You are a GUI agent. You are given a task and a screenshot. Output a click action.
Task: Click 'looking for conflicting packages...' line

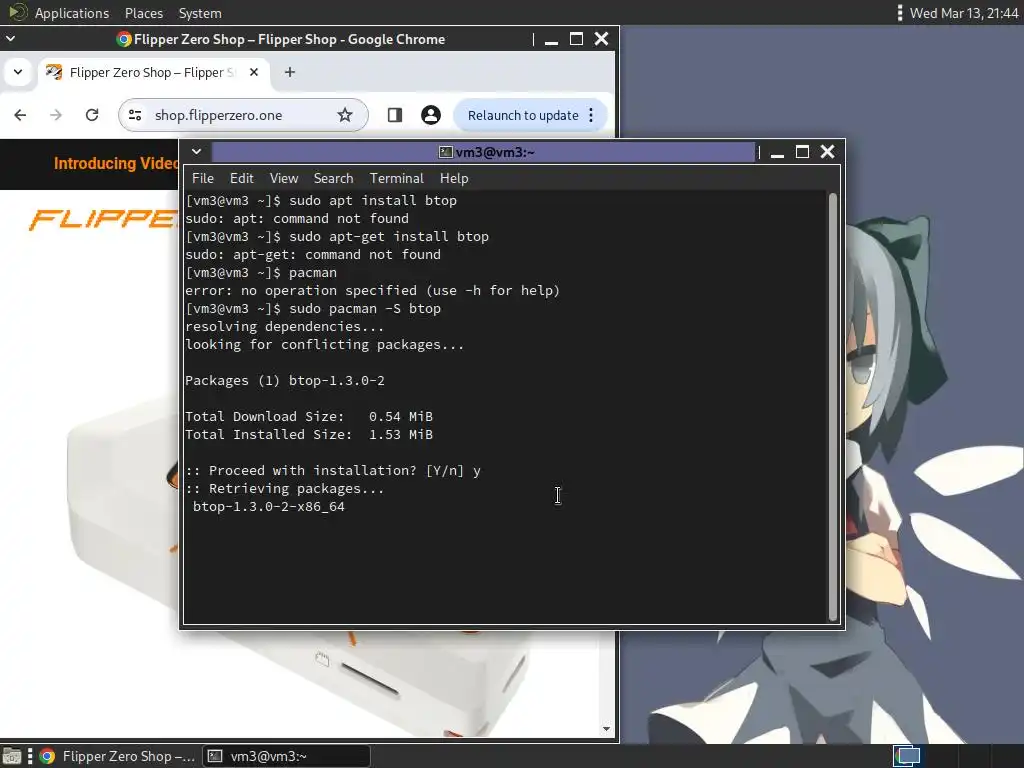325,344
